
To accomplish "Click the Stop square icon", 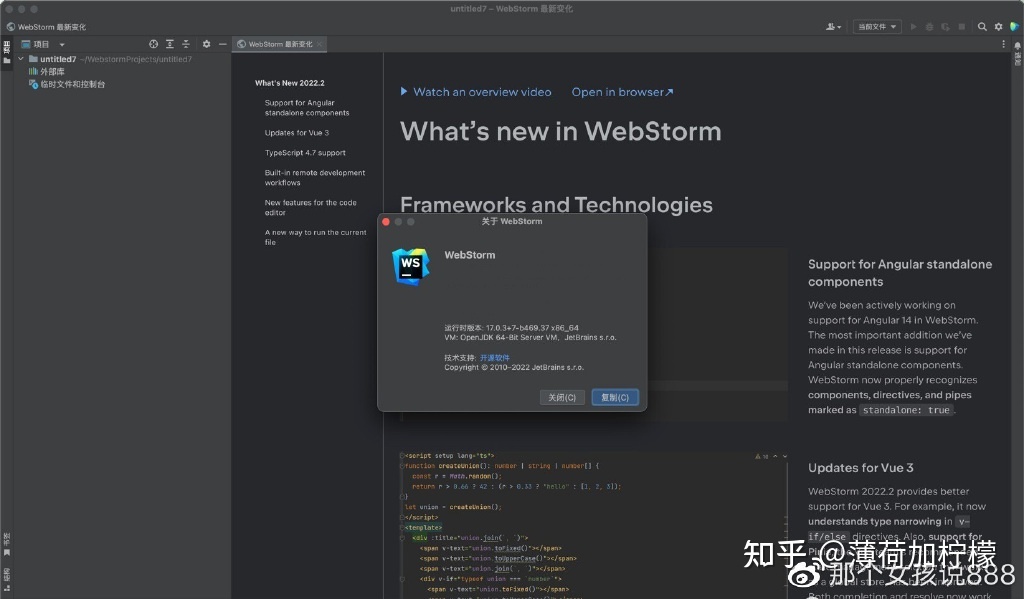I will coord(961,27).
